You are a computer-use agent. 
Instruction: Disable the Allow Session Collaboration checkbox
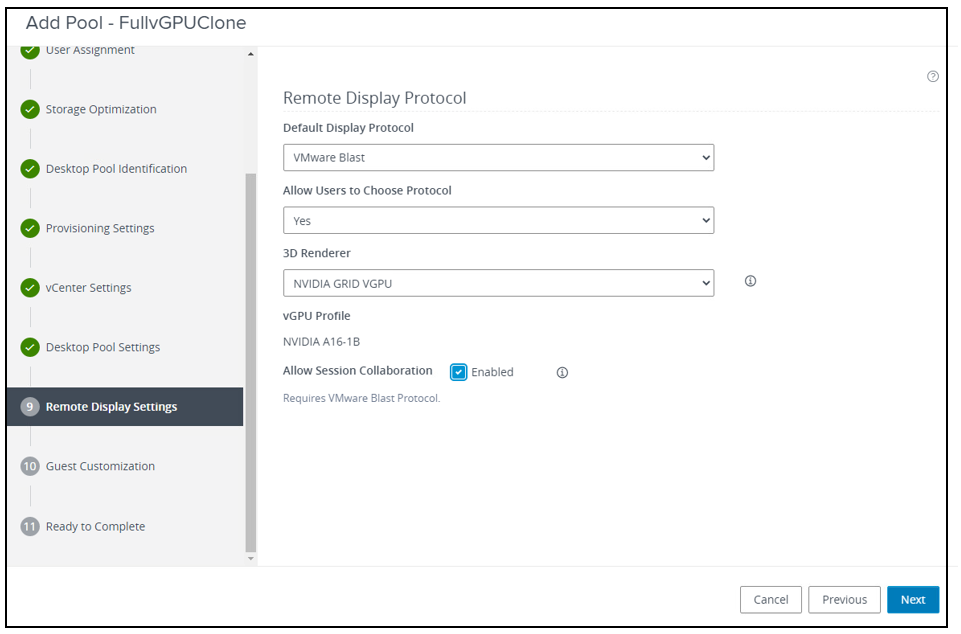tap(458, 372)
